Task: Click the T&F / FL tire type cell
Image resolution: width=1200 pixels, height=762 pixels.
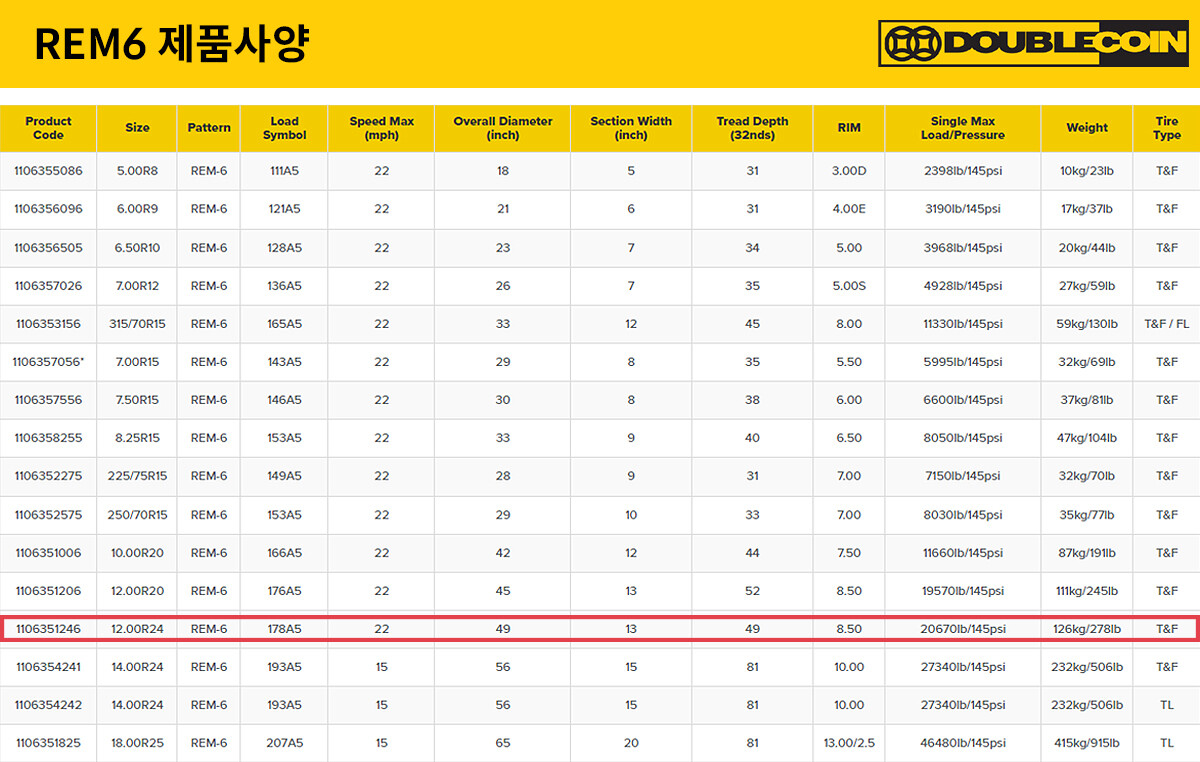Action: (x=1166, y=324)
